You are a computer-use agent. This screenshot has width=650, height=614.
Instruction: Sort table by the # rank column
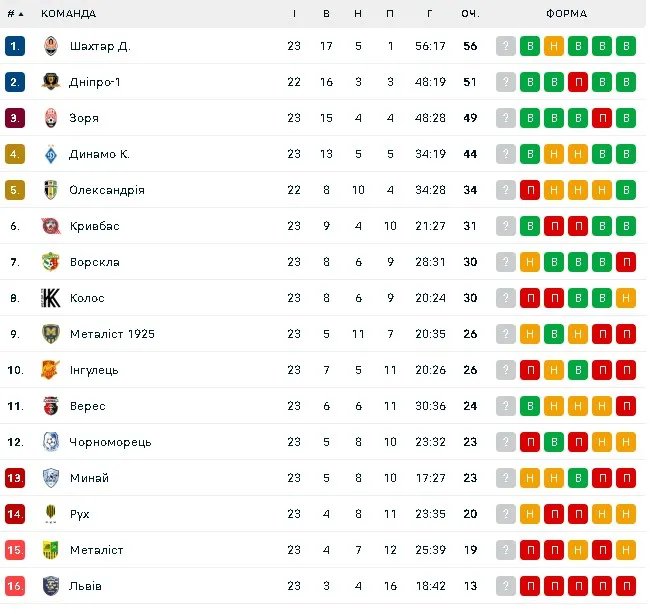click(x=15, y=13)
